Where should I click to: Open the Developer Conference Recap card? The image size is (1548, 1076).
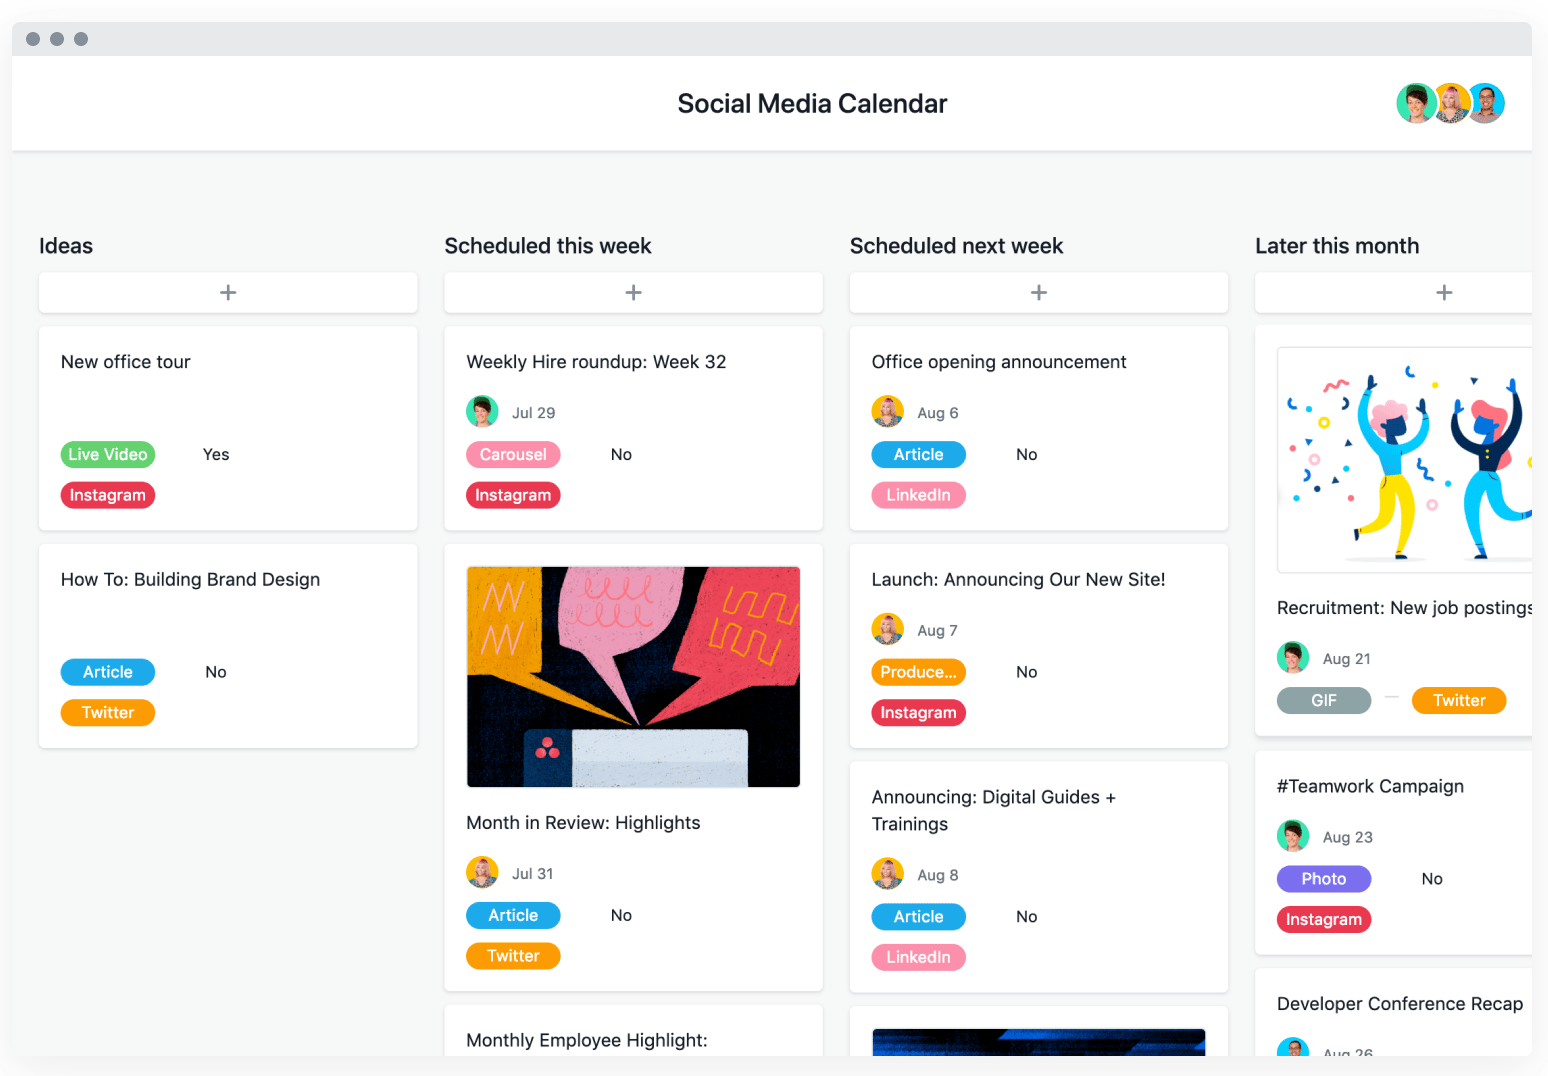click(x=1399, y=1003)
